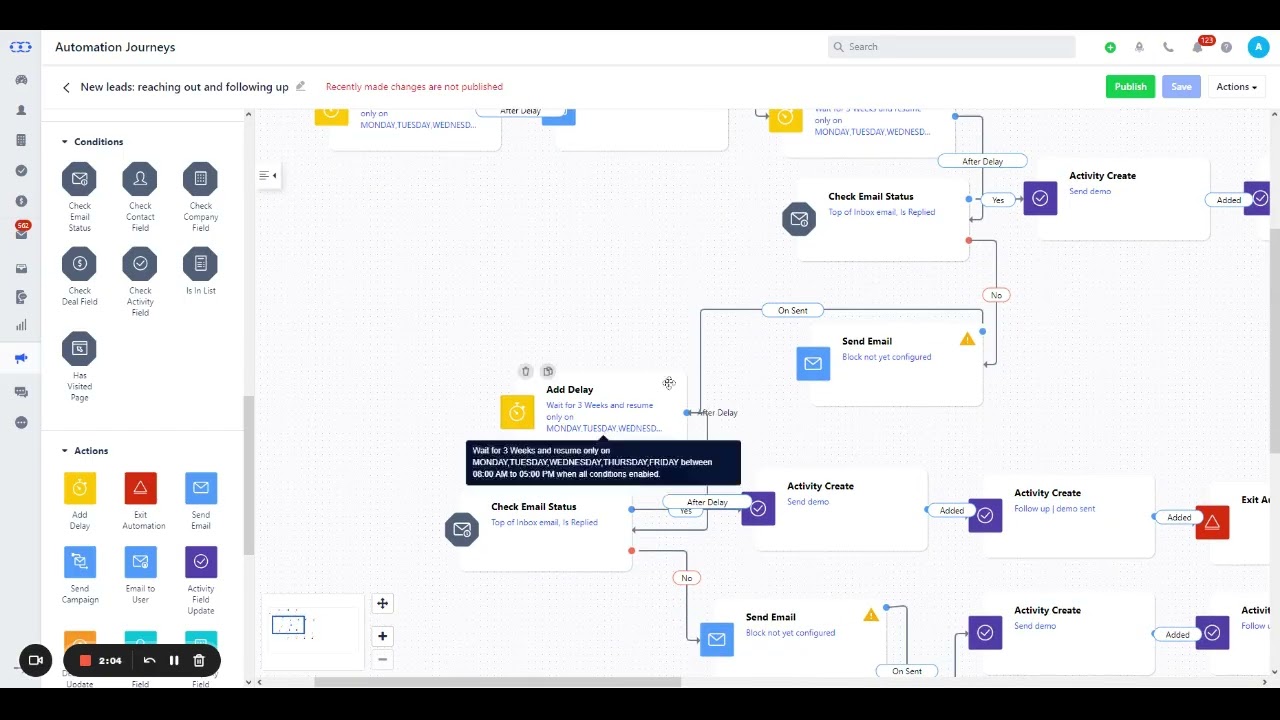Stop the screen recording
1280x720 pixels.
pyautogui.click(x=85, y=660)
